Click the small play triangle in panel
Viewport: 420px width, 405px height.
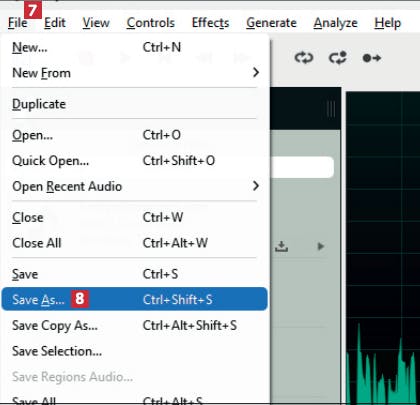pyautogui.click(x=320, y=247)
